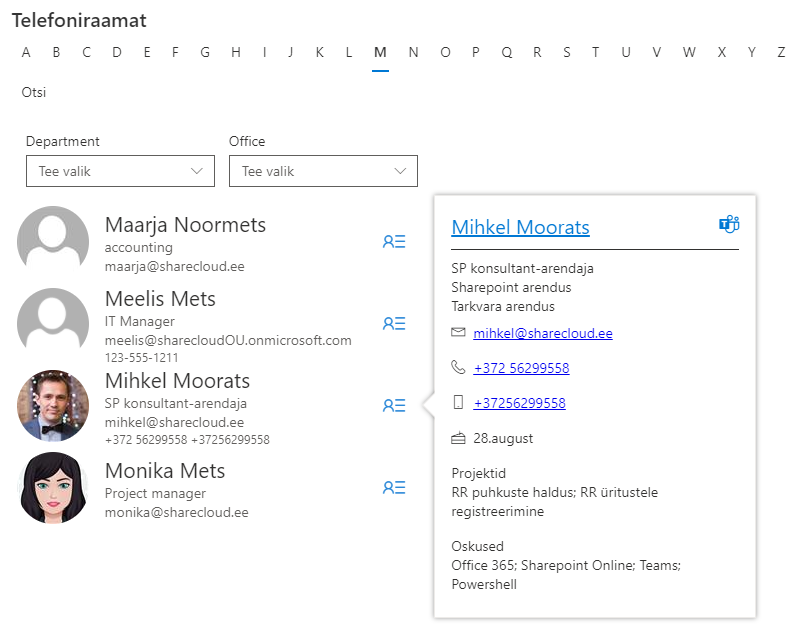The image size is (795, 627).
Task: Select letter G tab
Action: [x=205, y=52]
